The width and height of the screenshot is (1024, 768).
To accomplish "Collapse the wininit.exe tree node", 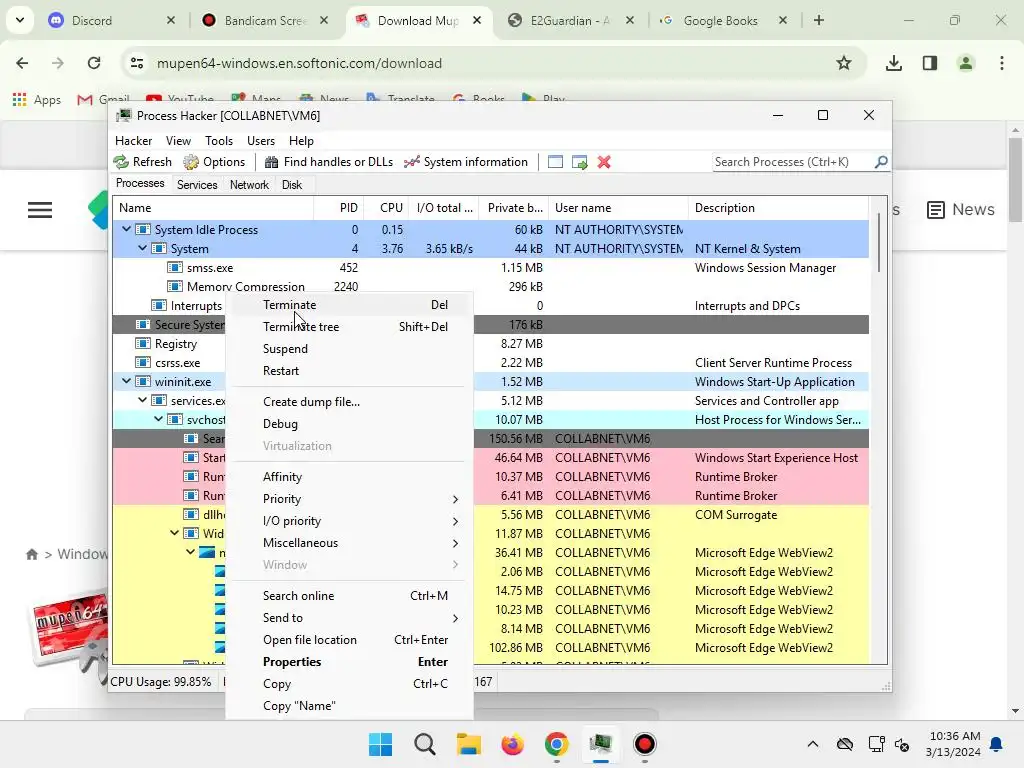I will point(127,381).
